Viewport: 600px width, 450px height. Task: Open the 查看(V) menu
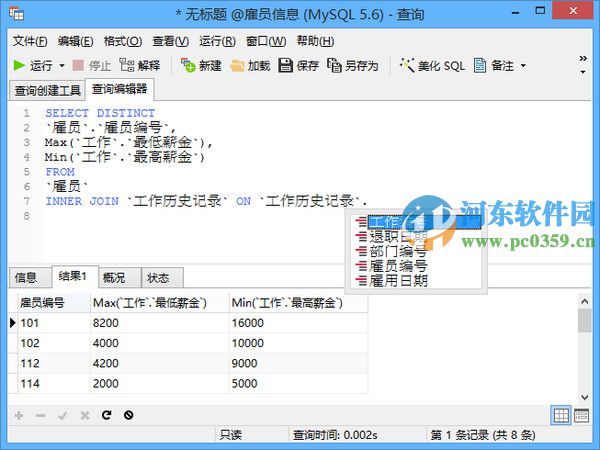[171, 41]
